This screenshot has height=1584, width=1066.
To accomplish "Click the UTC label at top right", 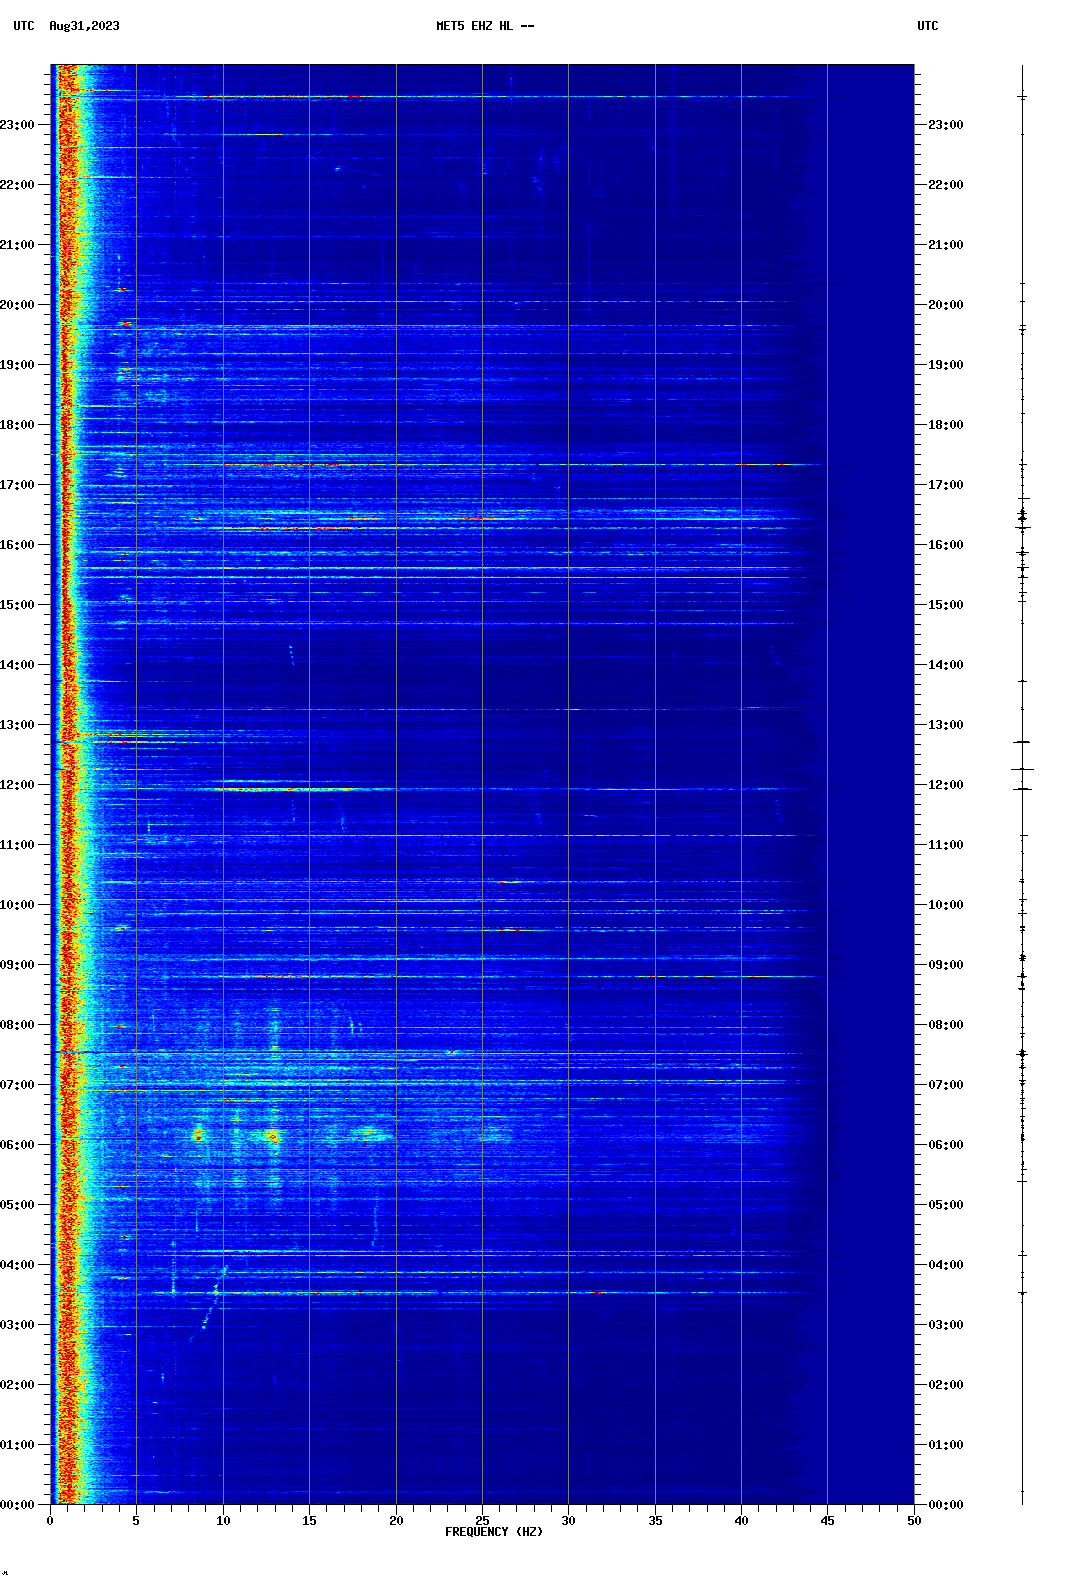I will click(x=927, y=26).
